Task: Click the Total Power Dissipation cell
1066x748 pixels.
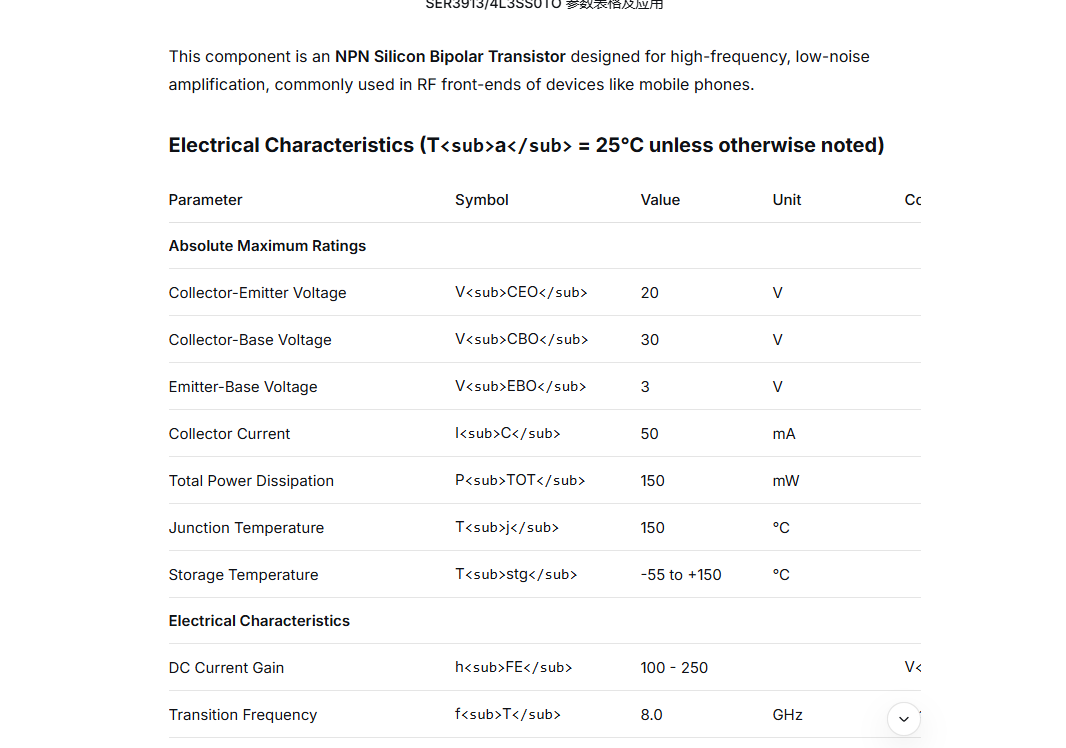Action: pyautogui.click(x=251, y=481)
